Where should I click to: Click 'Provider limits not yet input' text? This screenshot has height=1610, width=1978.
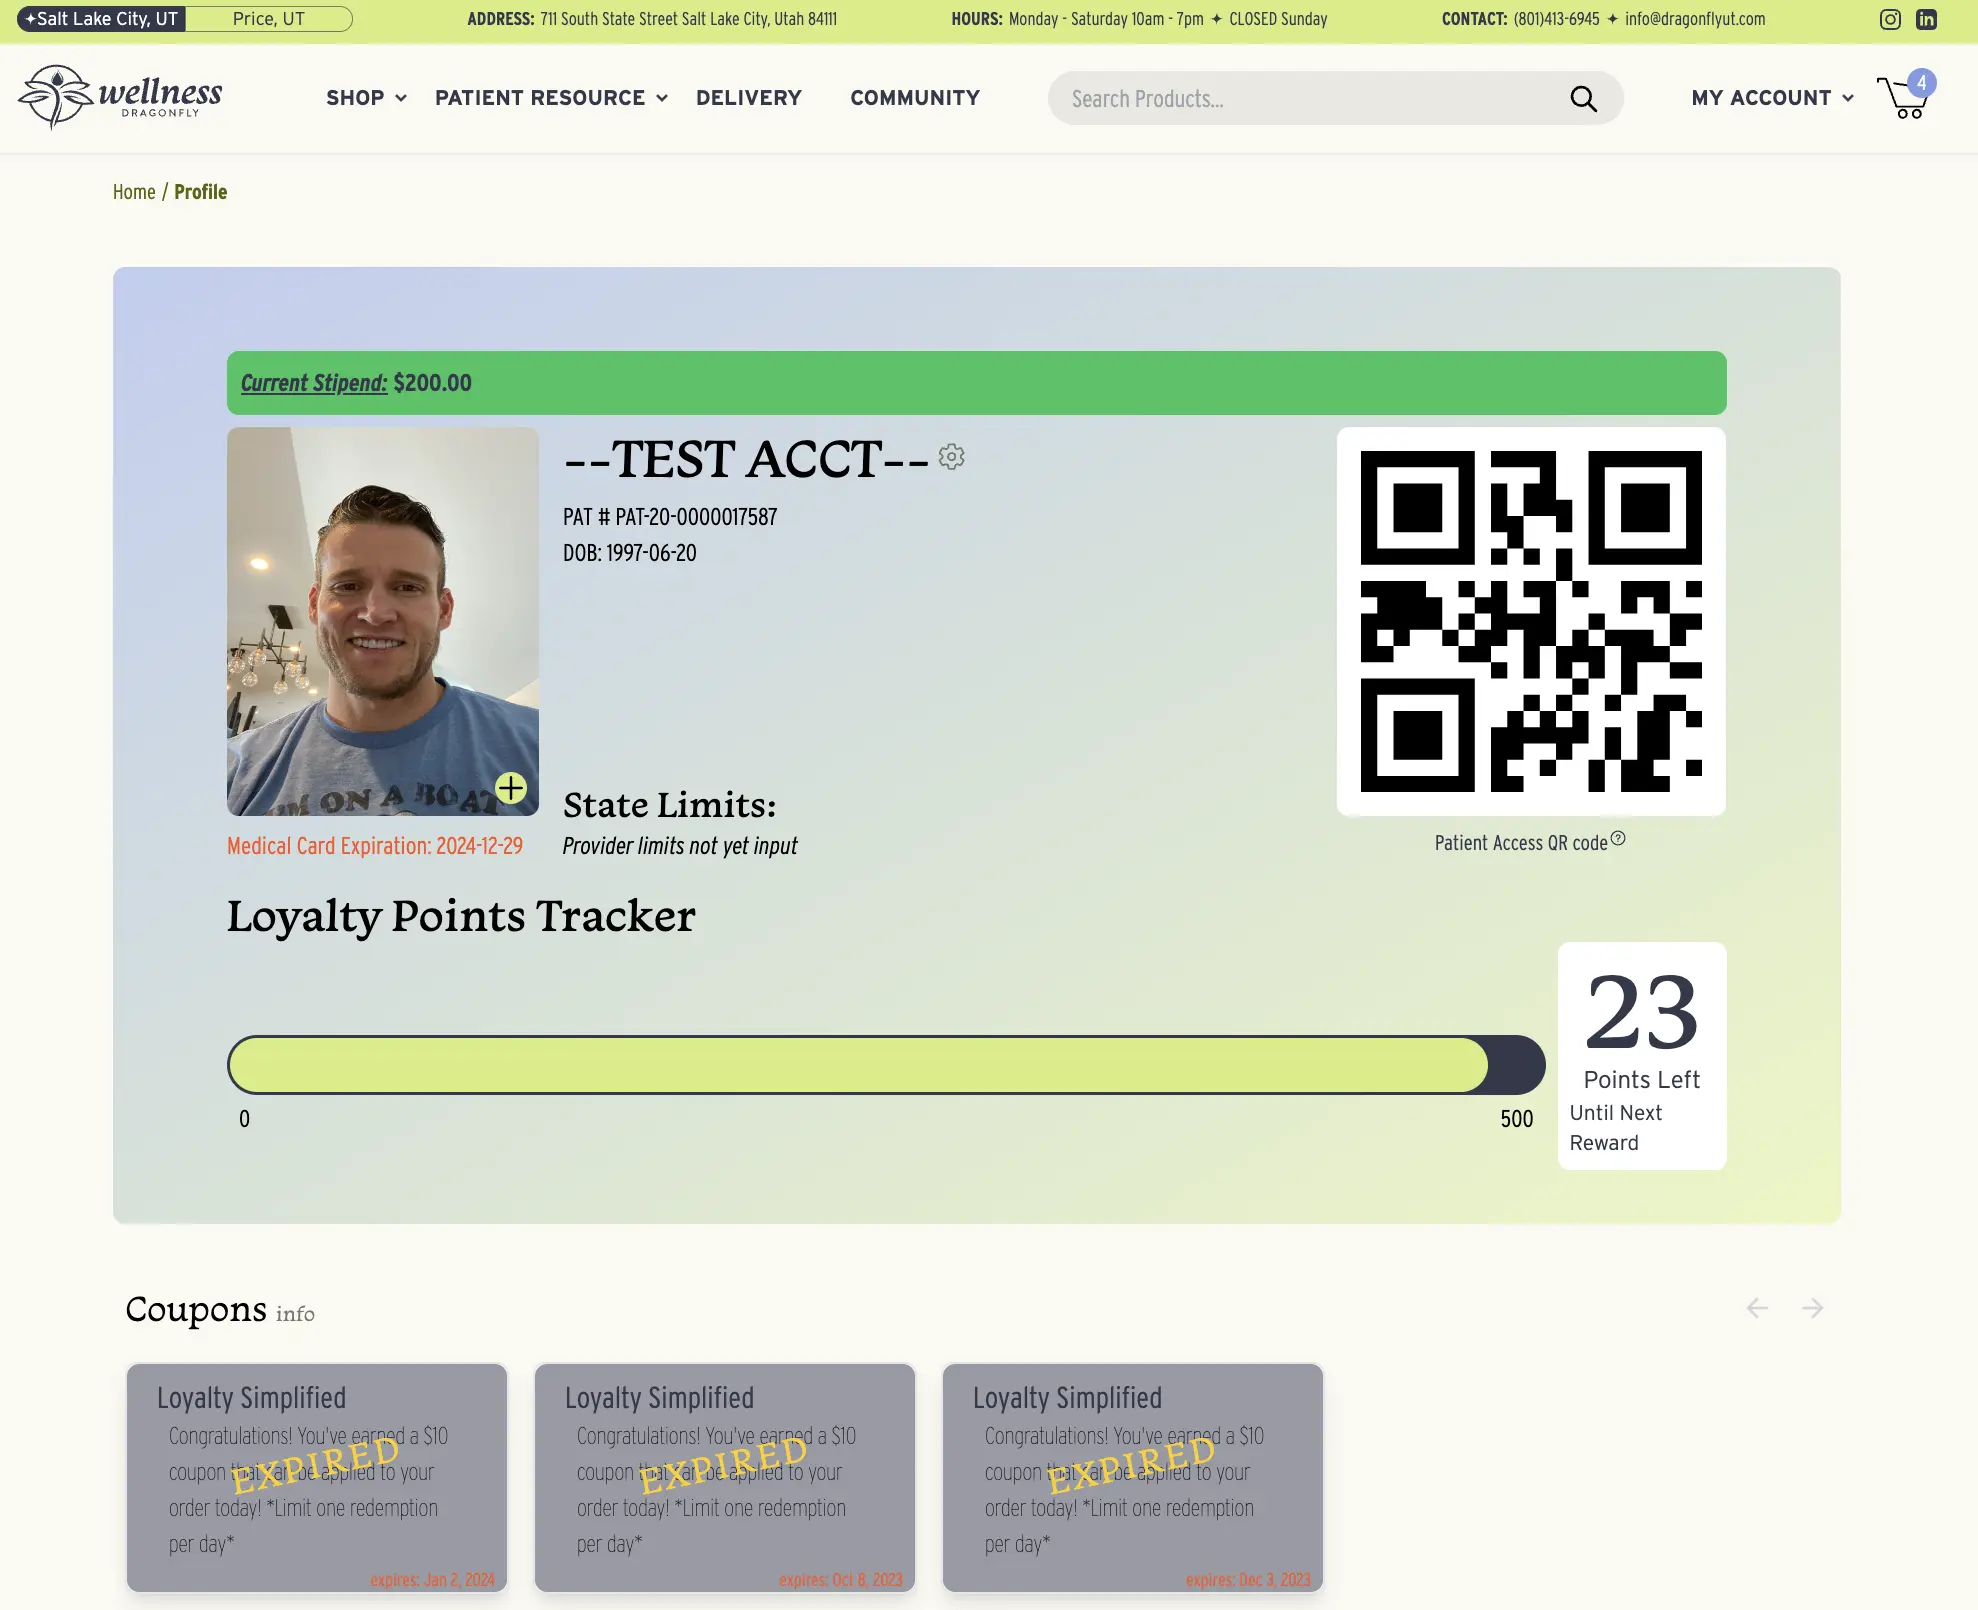tap(680, 846)
